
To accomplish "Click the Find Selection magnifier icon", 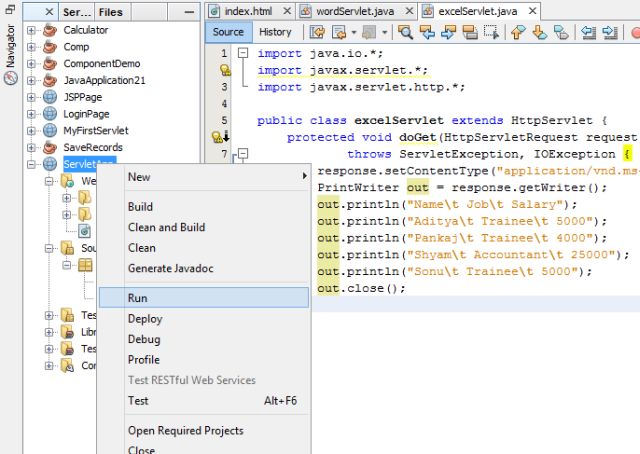I will pos(403,32).
